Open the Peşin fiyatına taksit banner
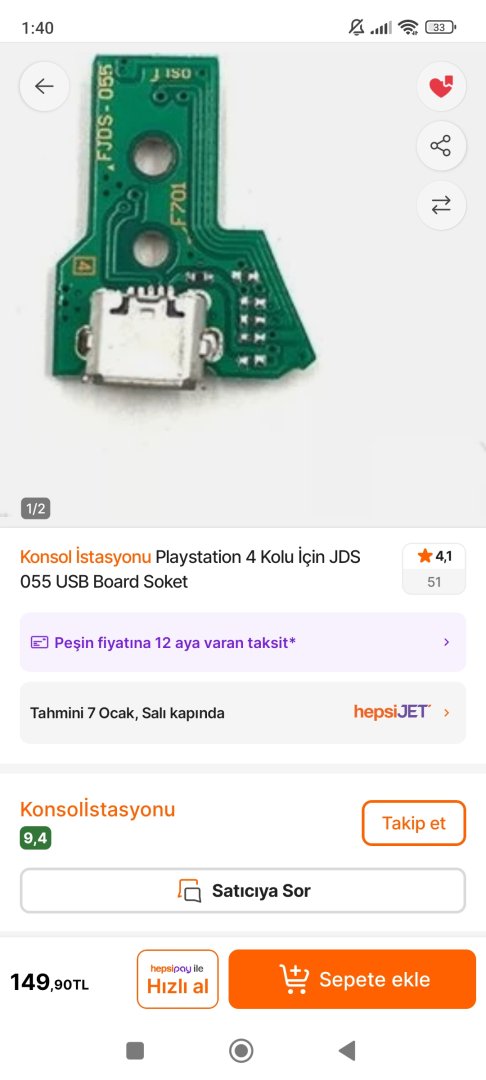 [x=243, y=642]
